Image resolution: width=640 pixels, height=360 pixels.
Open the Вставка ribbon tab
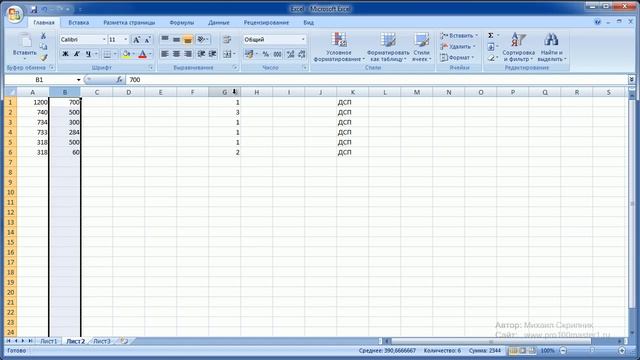point(78,22)
